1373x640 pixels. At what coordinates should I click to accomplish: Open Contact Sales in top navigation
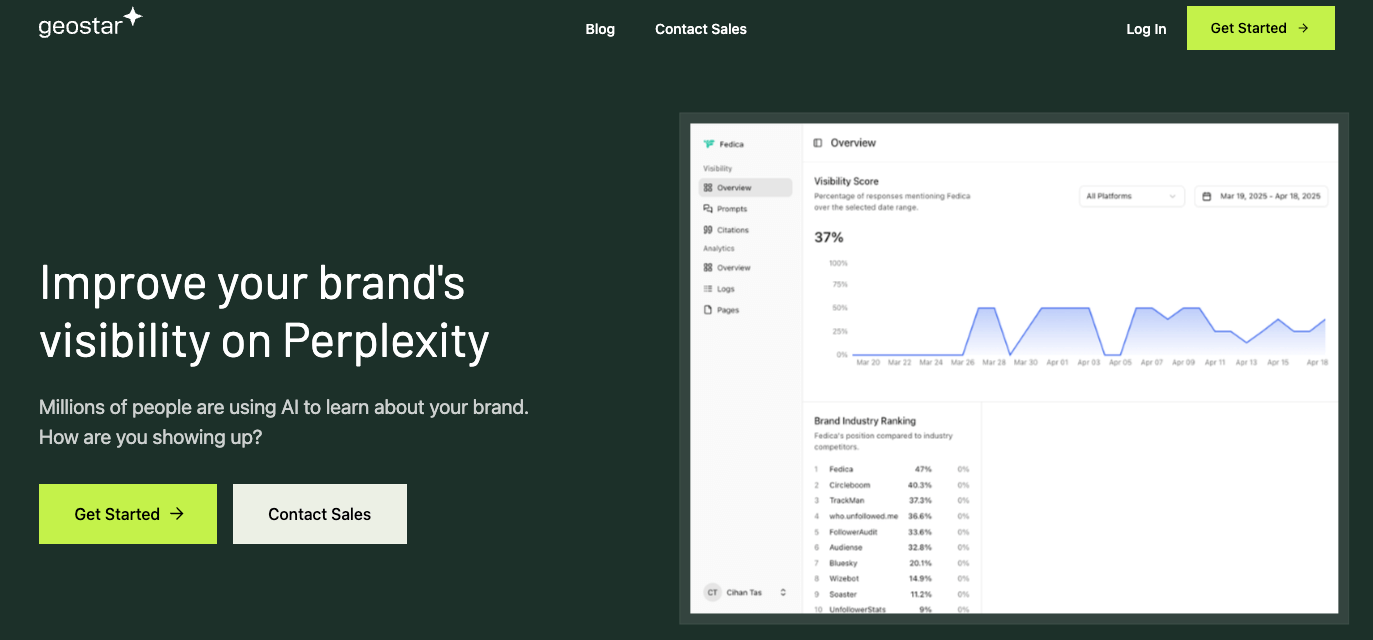701,29
